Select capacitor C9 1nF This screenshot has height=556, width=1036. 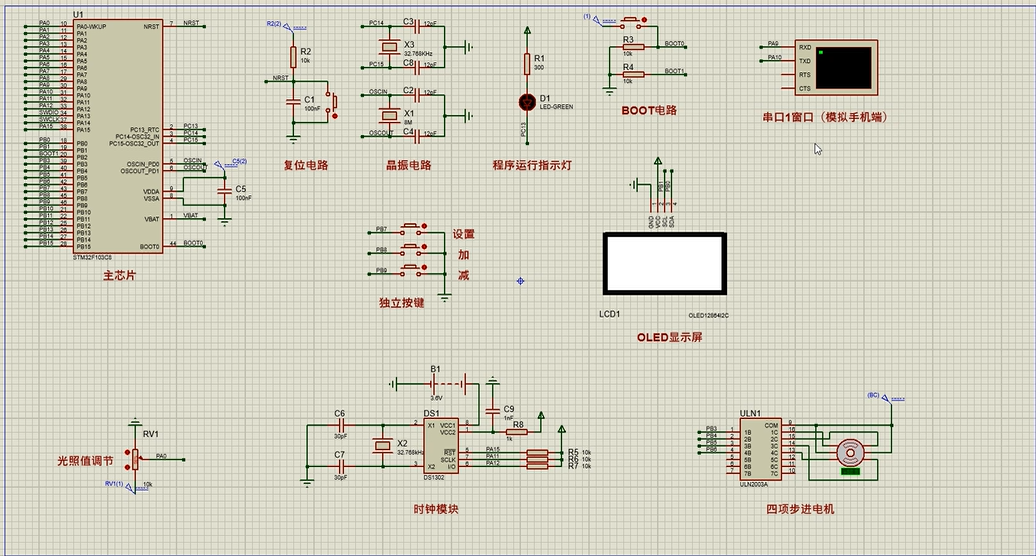coord(492,411)
